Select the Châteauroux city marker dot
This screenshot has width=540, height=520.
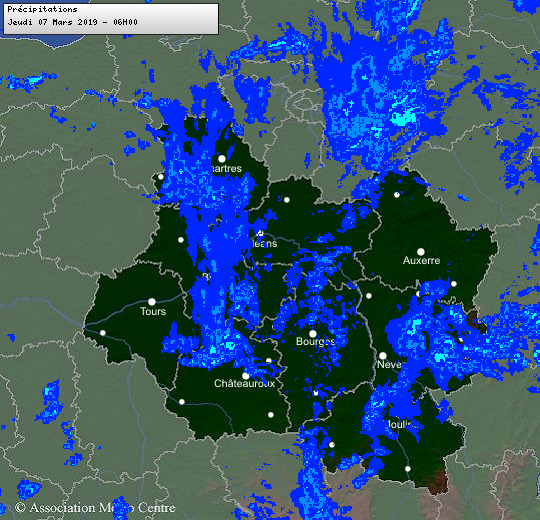tap(246, 376)
